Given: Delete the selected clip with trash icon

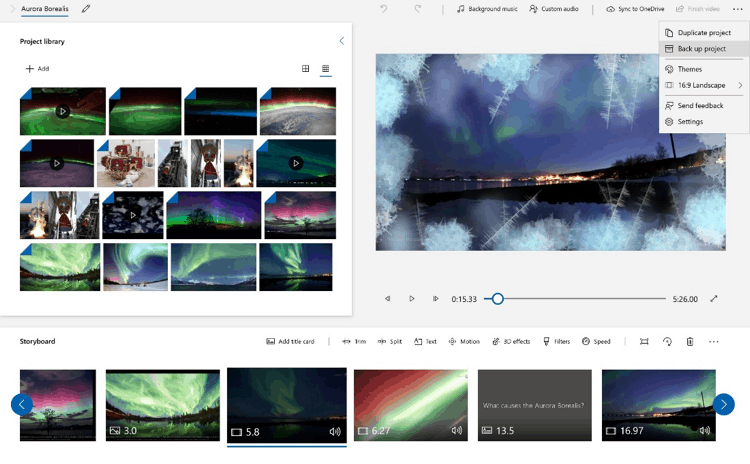Looking at the screenshot, I should [x=690, y=342].
